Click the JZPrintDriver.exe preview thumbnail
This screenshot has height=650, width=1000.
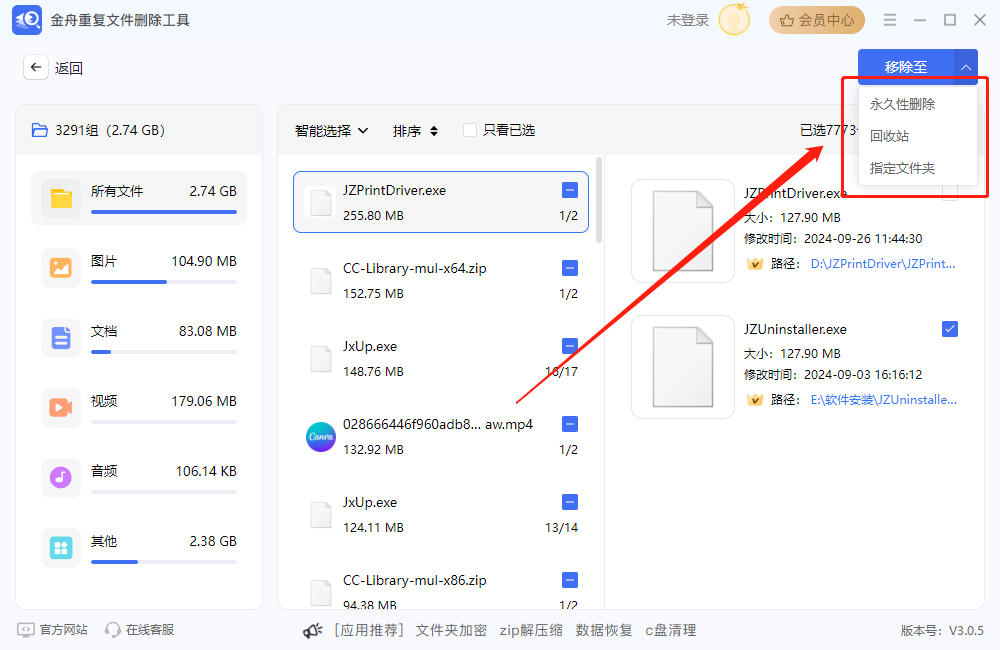coord(683,231)
